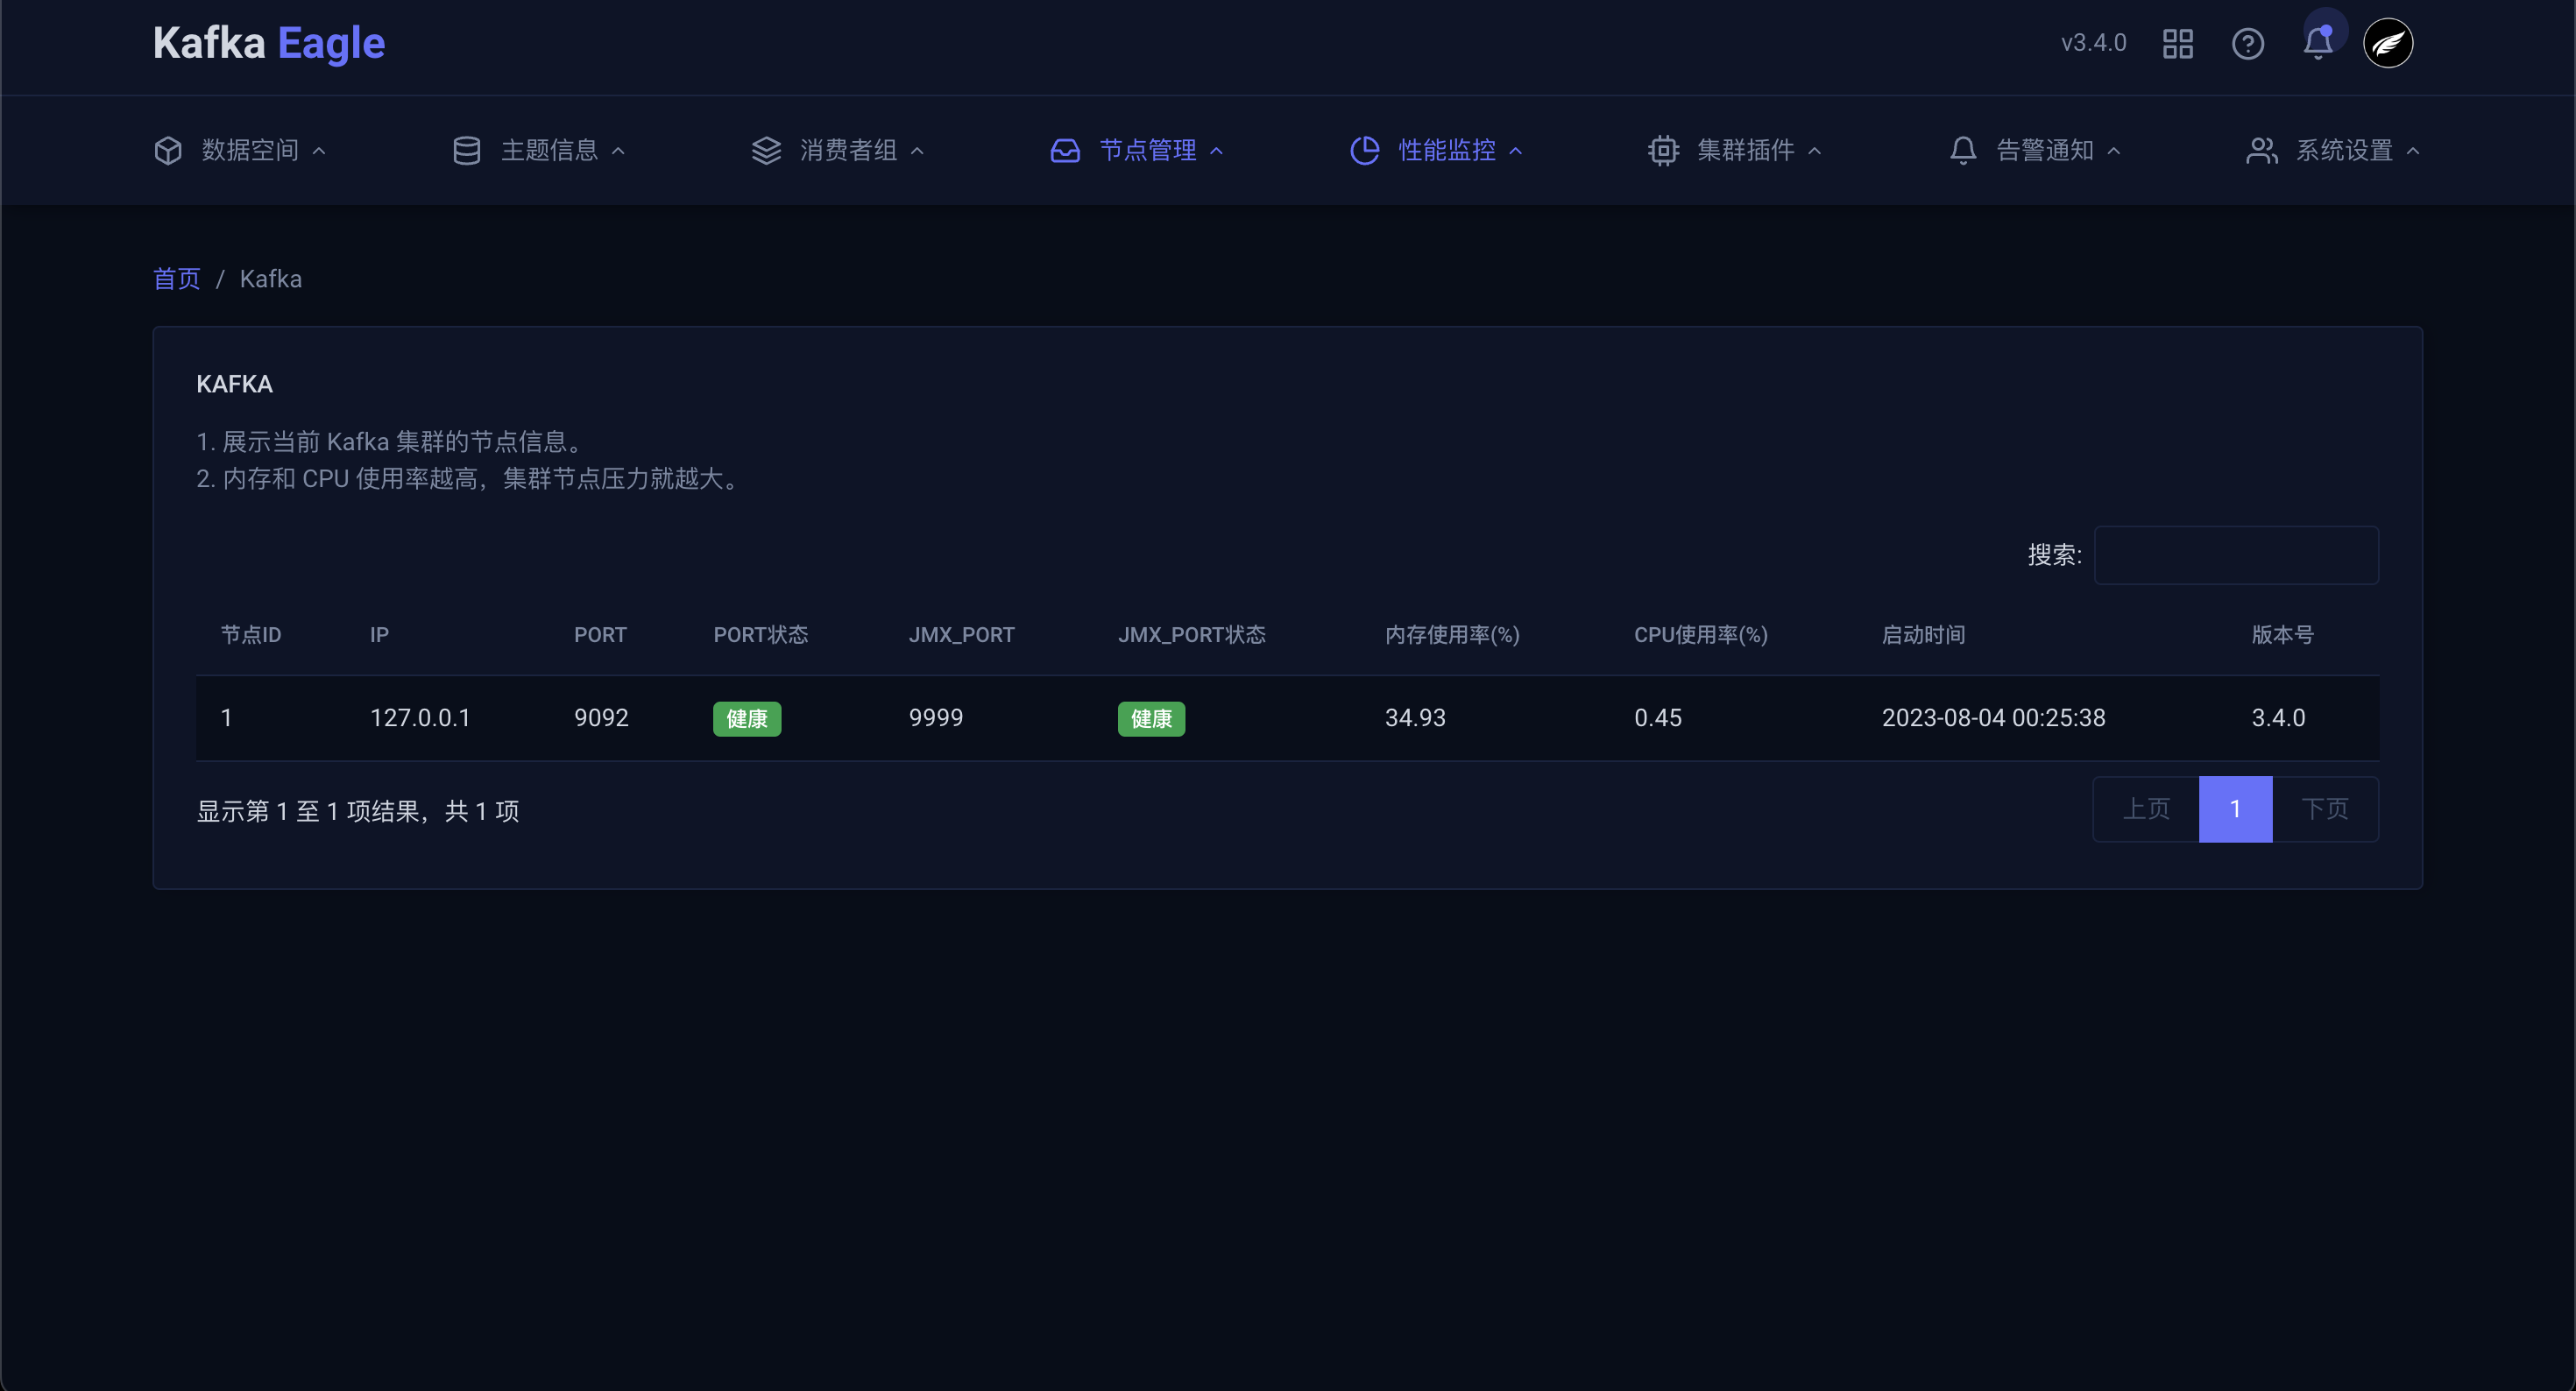Click the 下页 pagination button

(x=2324, y=809)
